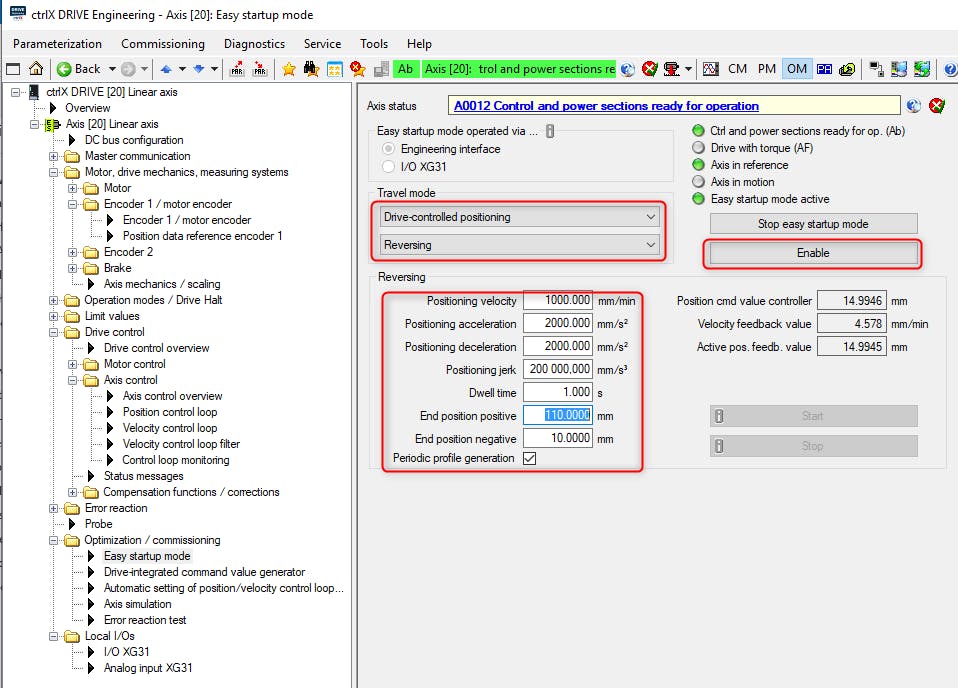Click the Home icon in the toolbar
This screenshot has width=958, height=688.
click(36, 68)
